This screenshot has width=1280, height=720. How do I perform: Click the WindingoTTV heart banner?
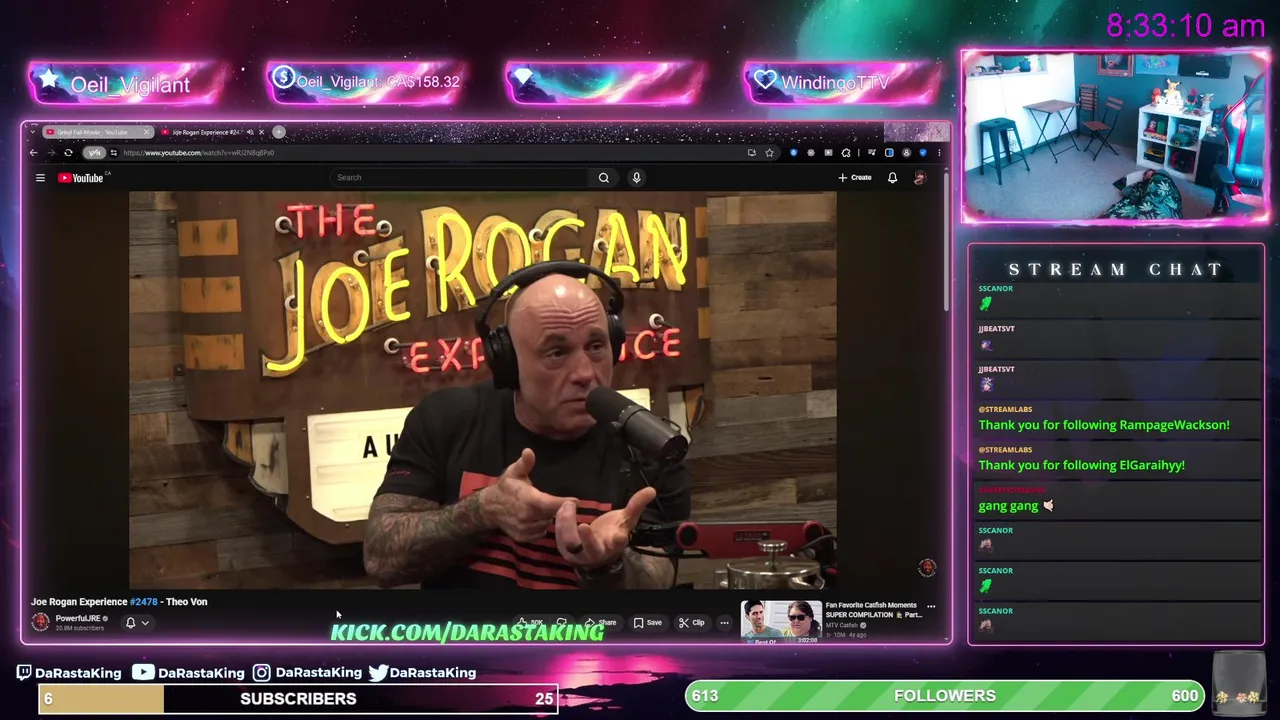tap(843, 82)
